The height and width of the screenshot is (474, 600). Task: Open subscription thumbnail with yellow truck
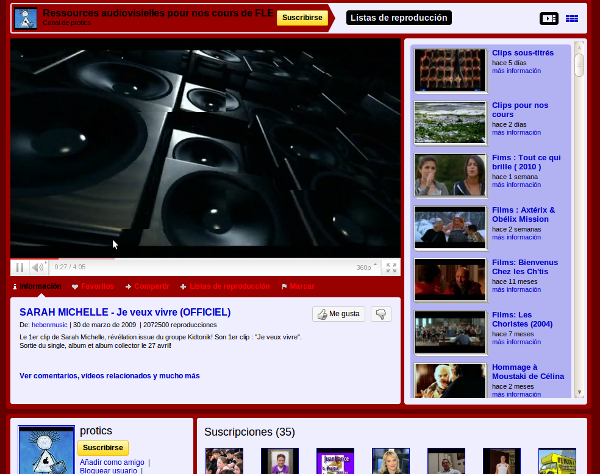coord(557,461)
